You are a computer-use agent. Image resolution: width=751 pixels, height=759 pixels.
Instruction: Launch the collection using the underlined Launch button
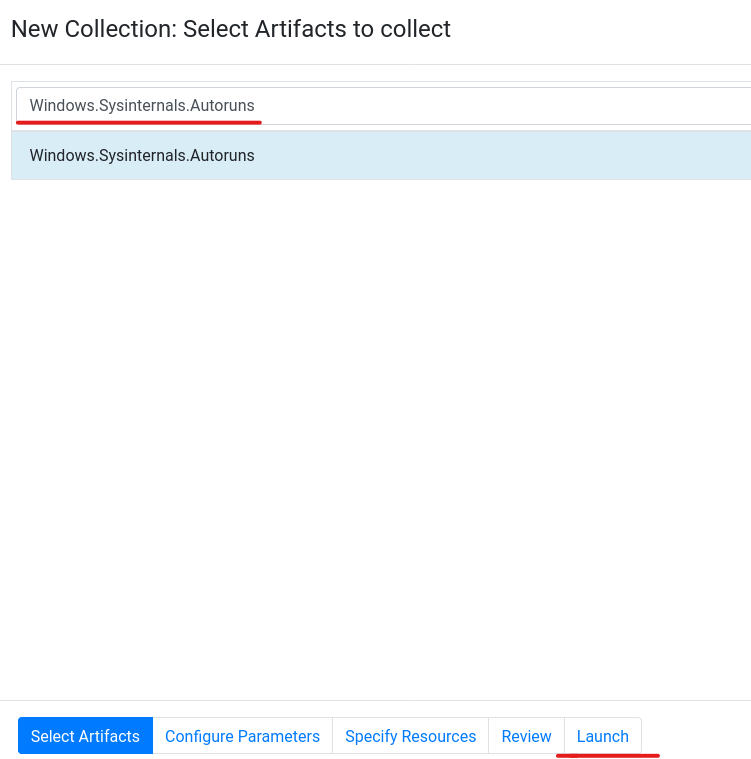(x=603, y=736)
